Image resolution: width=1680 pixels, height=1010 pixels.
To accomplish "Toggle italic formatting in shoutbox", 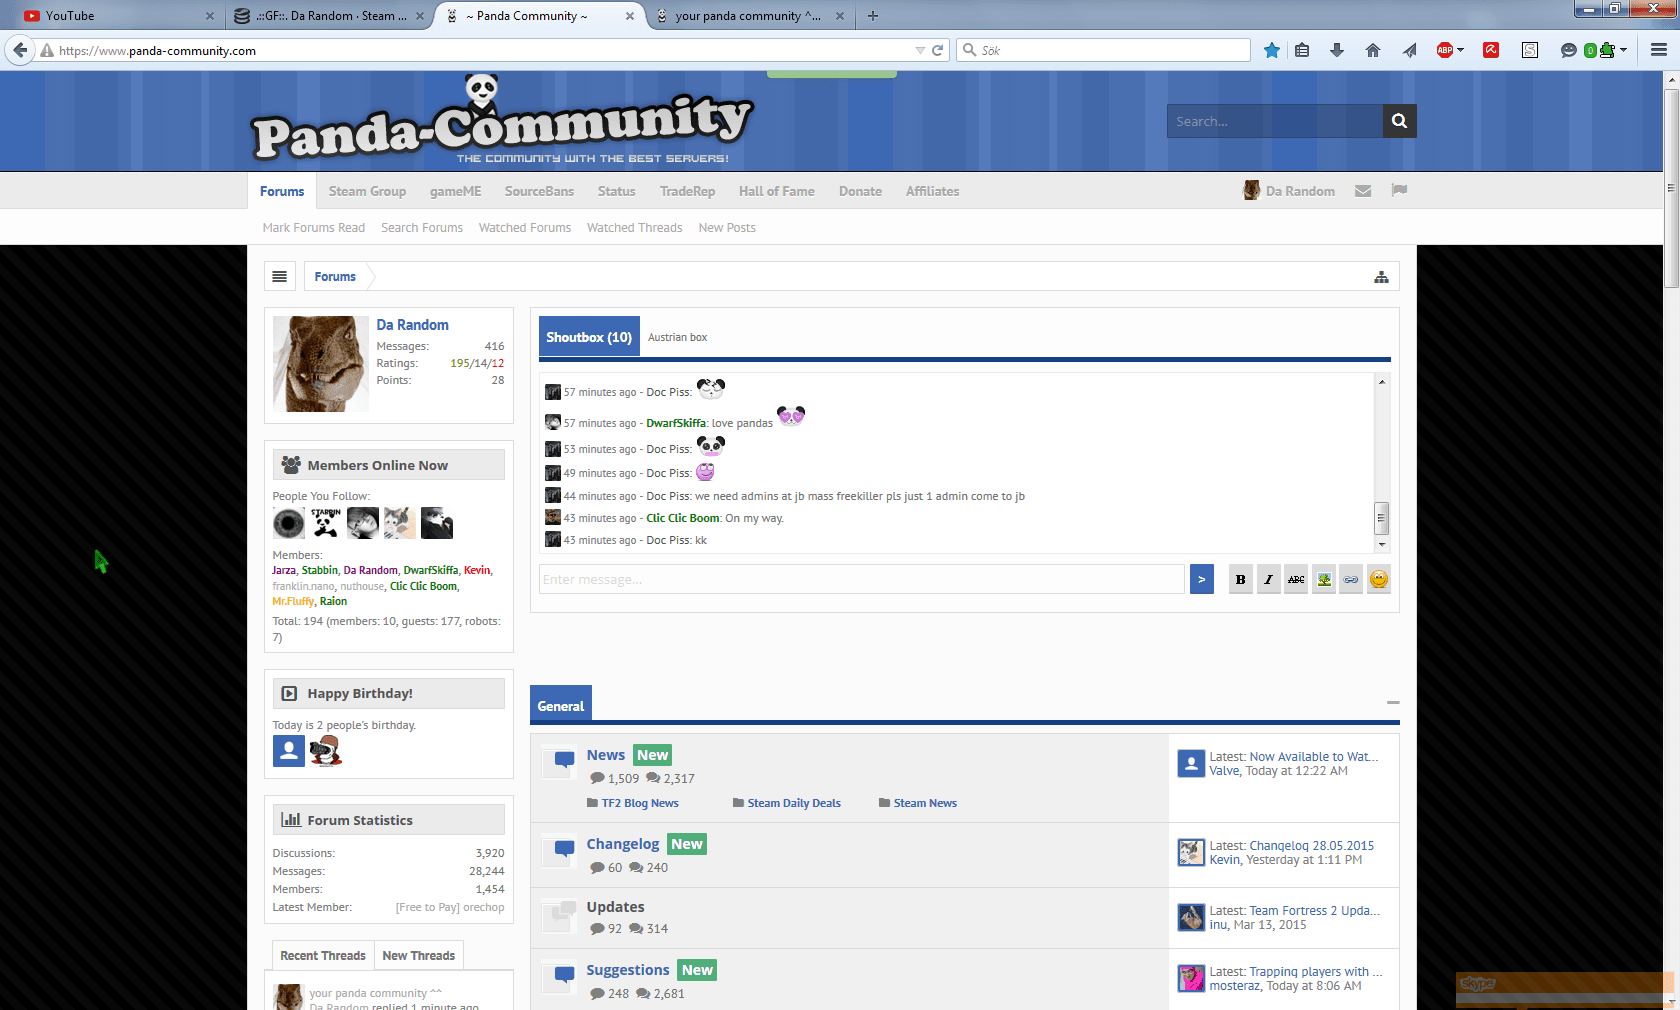I will pyautogui.click(x=1268, y=579).
